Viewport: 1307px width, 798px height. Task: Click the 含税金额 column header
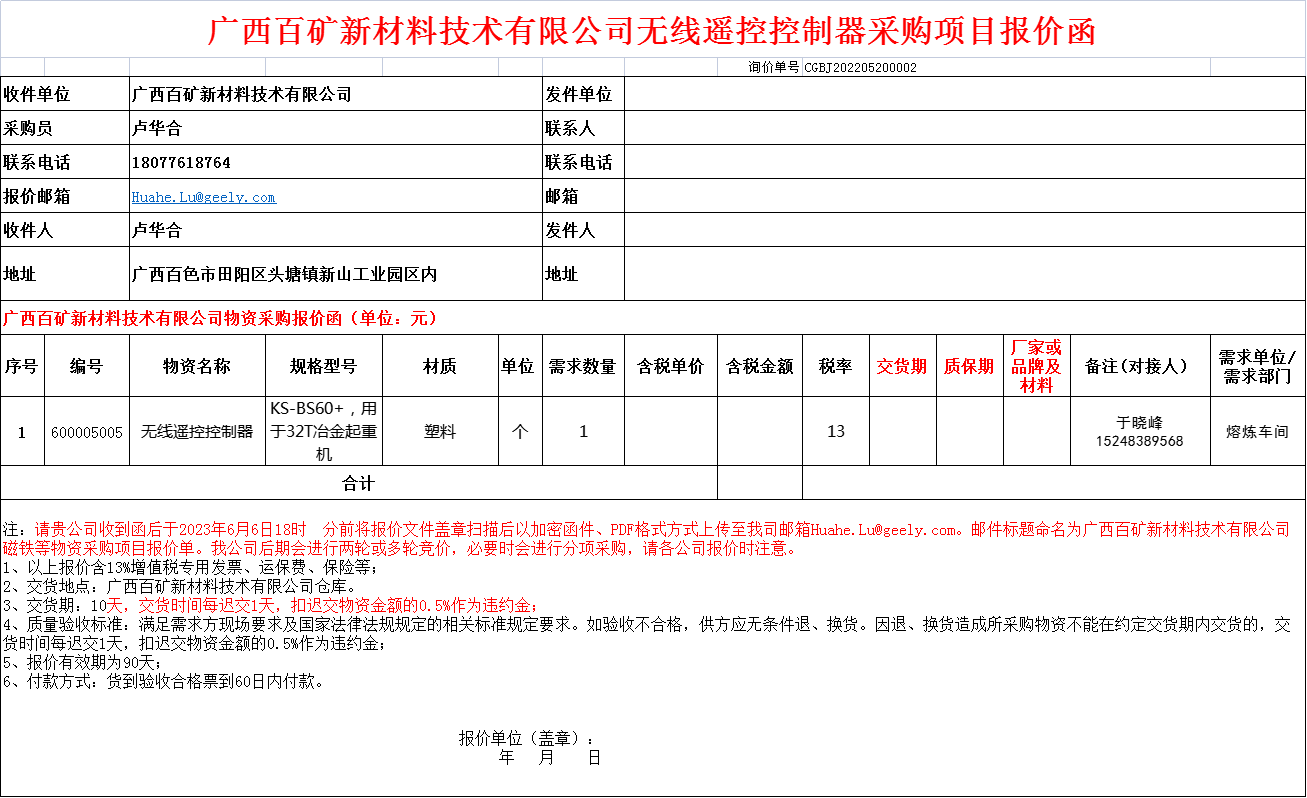[x=760, y=366]
